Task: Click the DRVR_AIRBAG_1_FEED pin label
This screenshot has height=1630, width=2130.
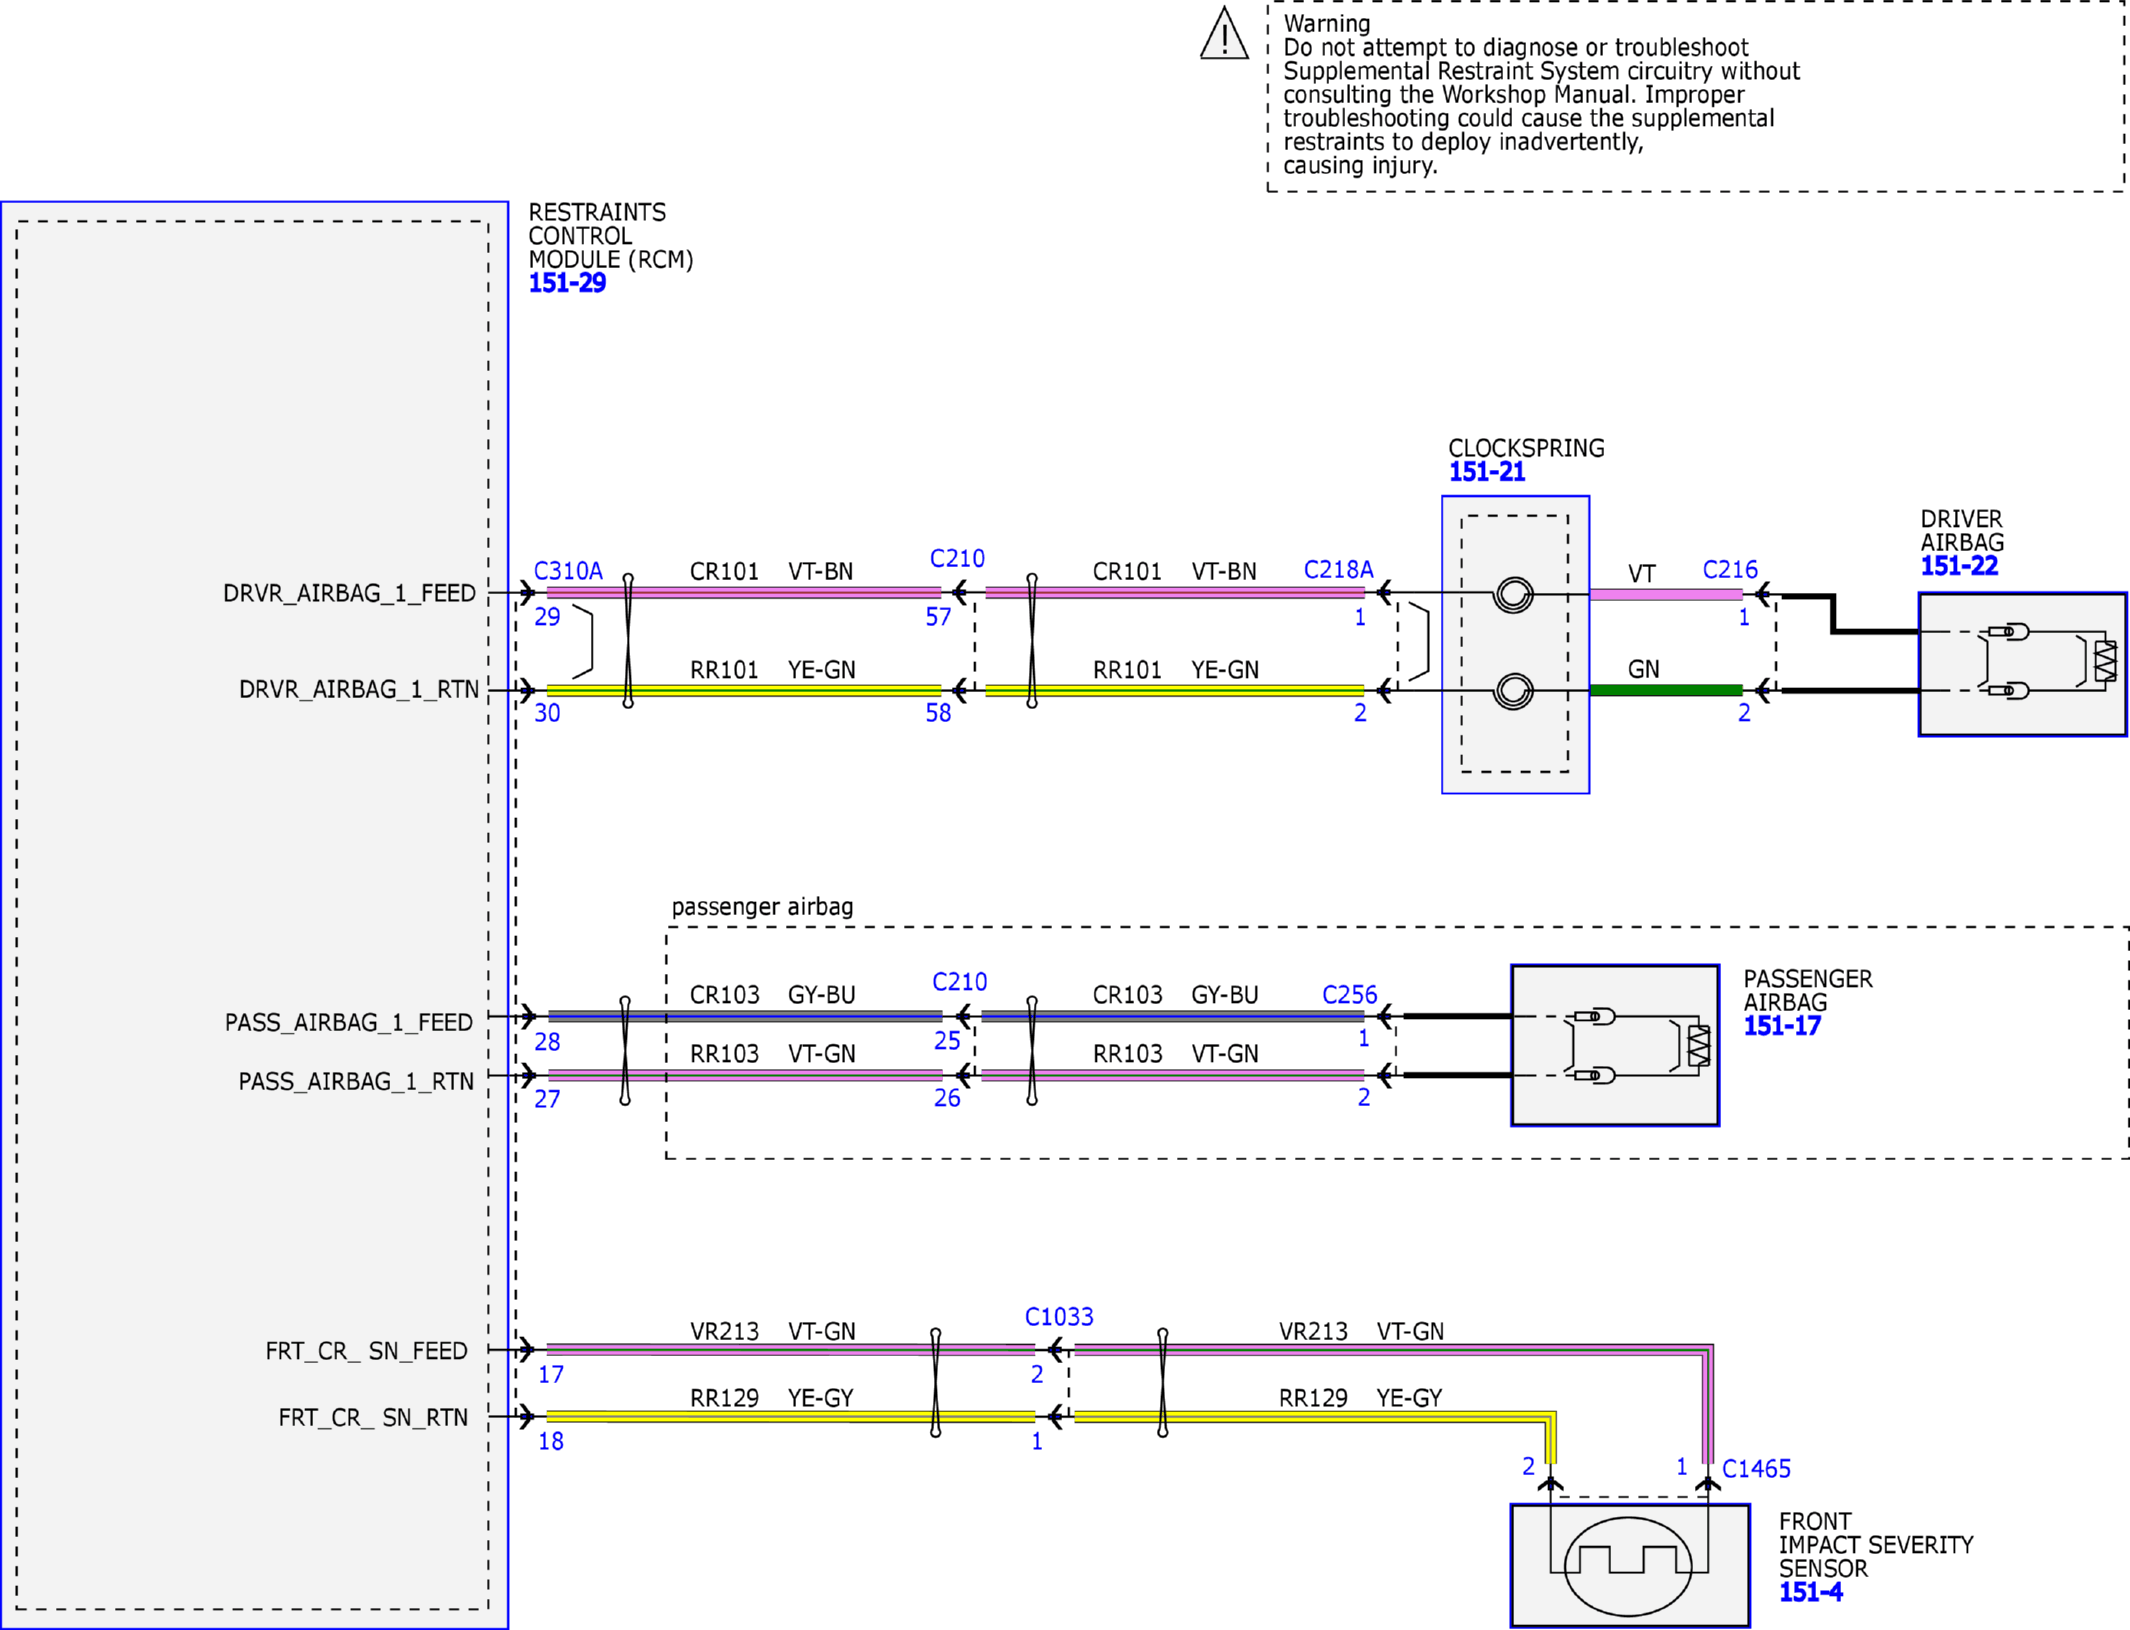Action: pos(349,594)
